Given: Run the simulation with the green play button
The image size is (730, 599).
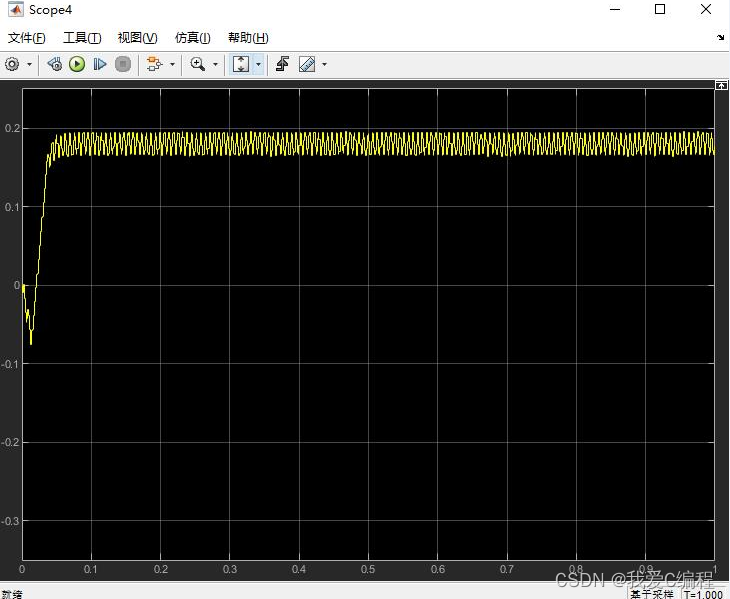Looking at the screenshot, I should pyautogui.click(x=77, y=64).
